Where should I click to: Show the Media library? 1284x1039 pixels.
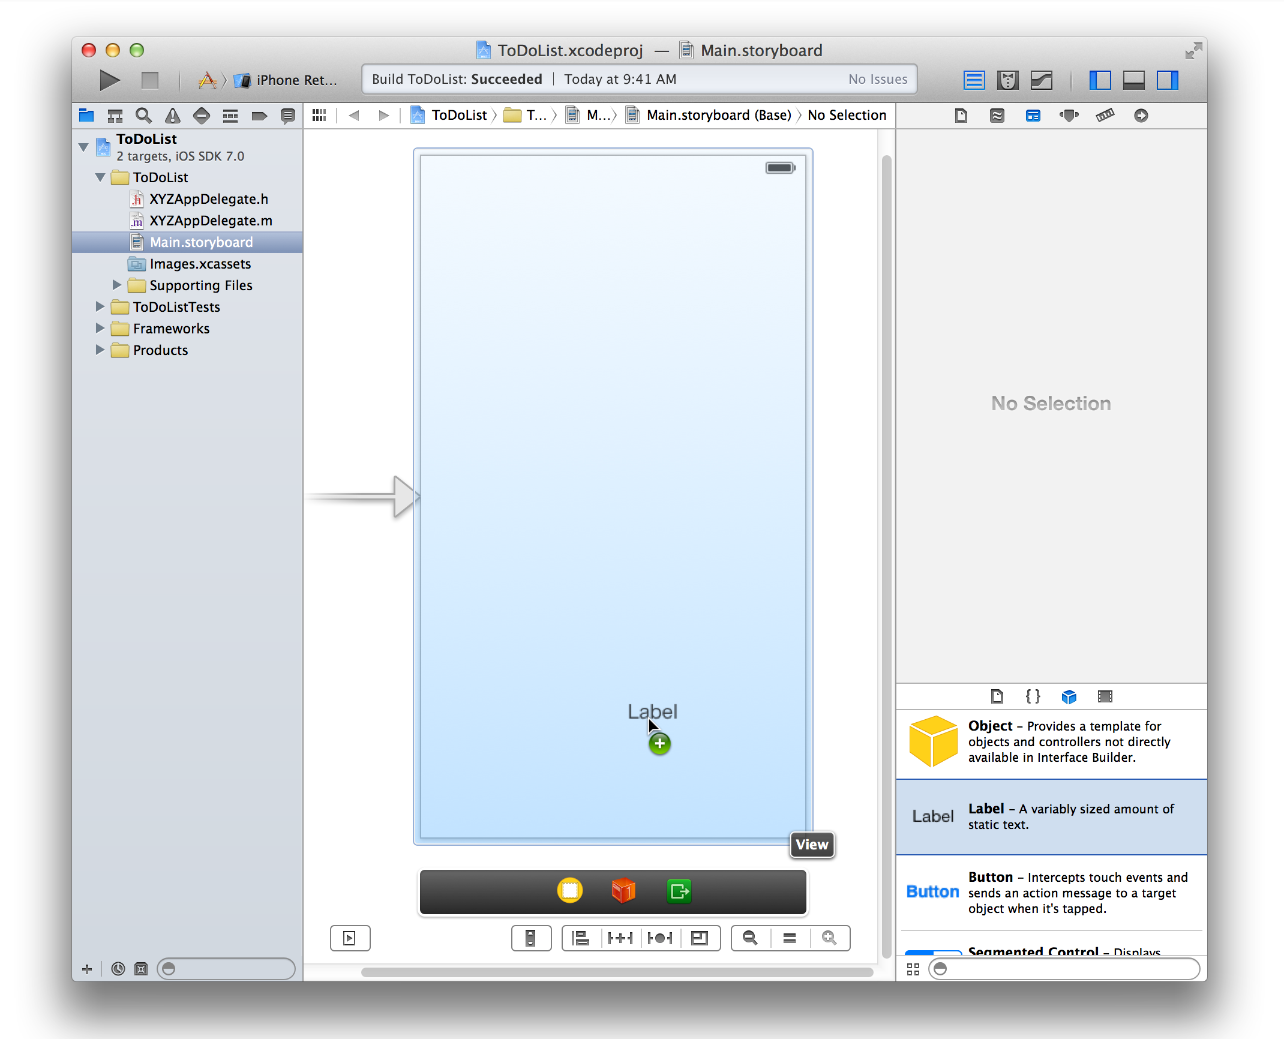coord(1105,696)
